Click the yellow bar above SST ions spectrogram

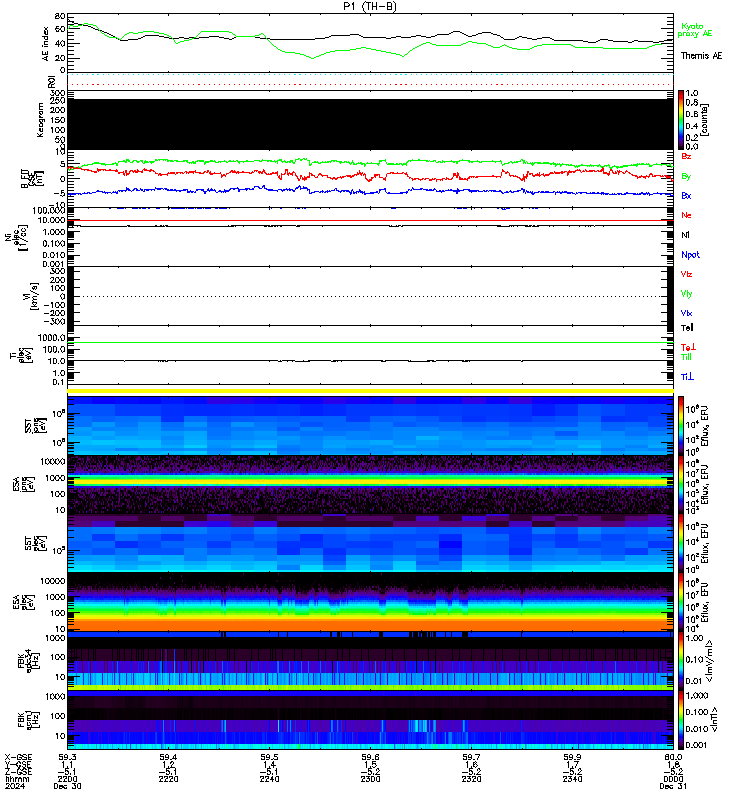click(370, 391)
